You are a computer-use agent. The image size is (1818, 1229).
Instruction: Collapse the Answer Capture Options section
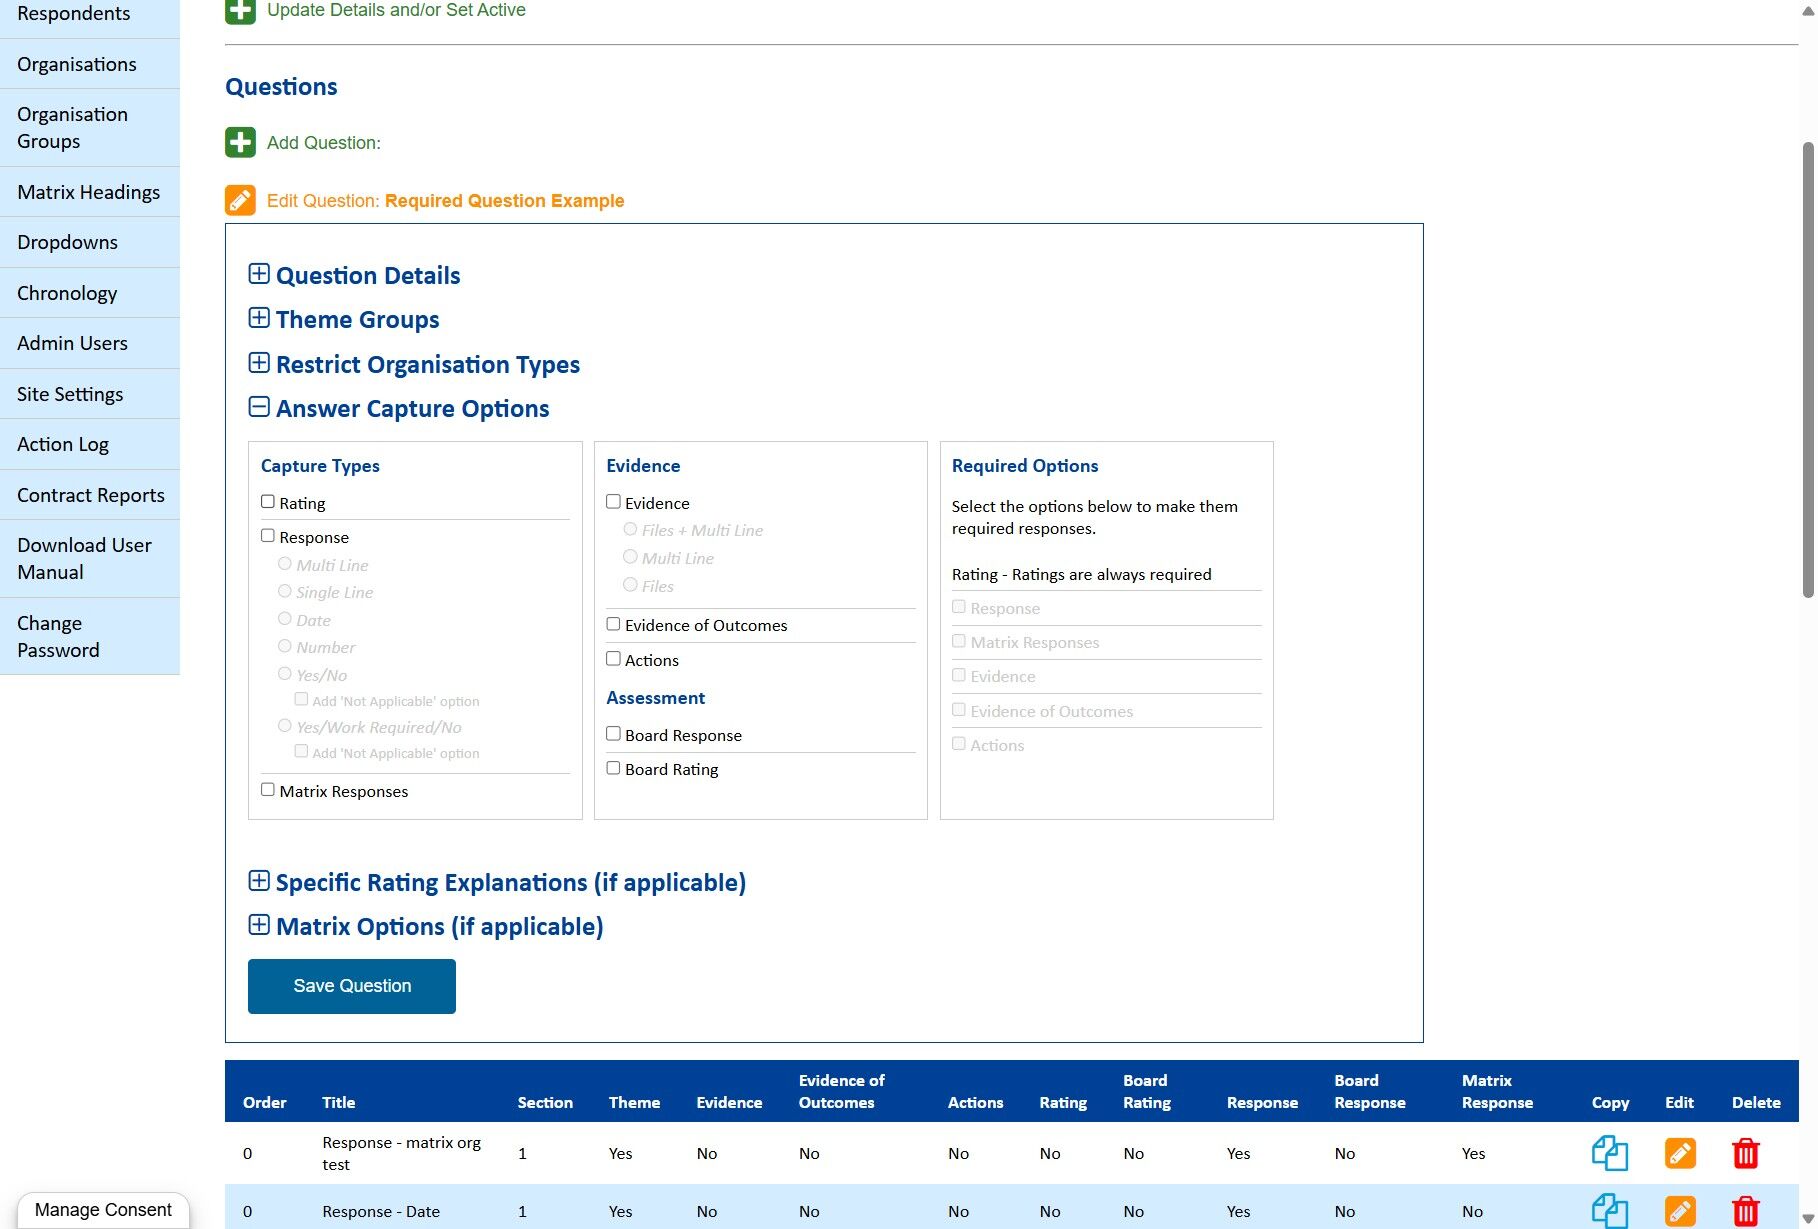pos(259,407)
